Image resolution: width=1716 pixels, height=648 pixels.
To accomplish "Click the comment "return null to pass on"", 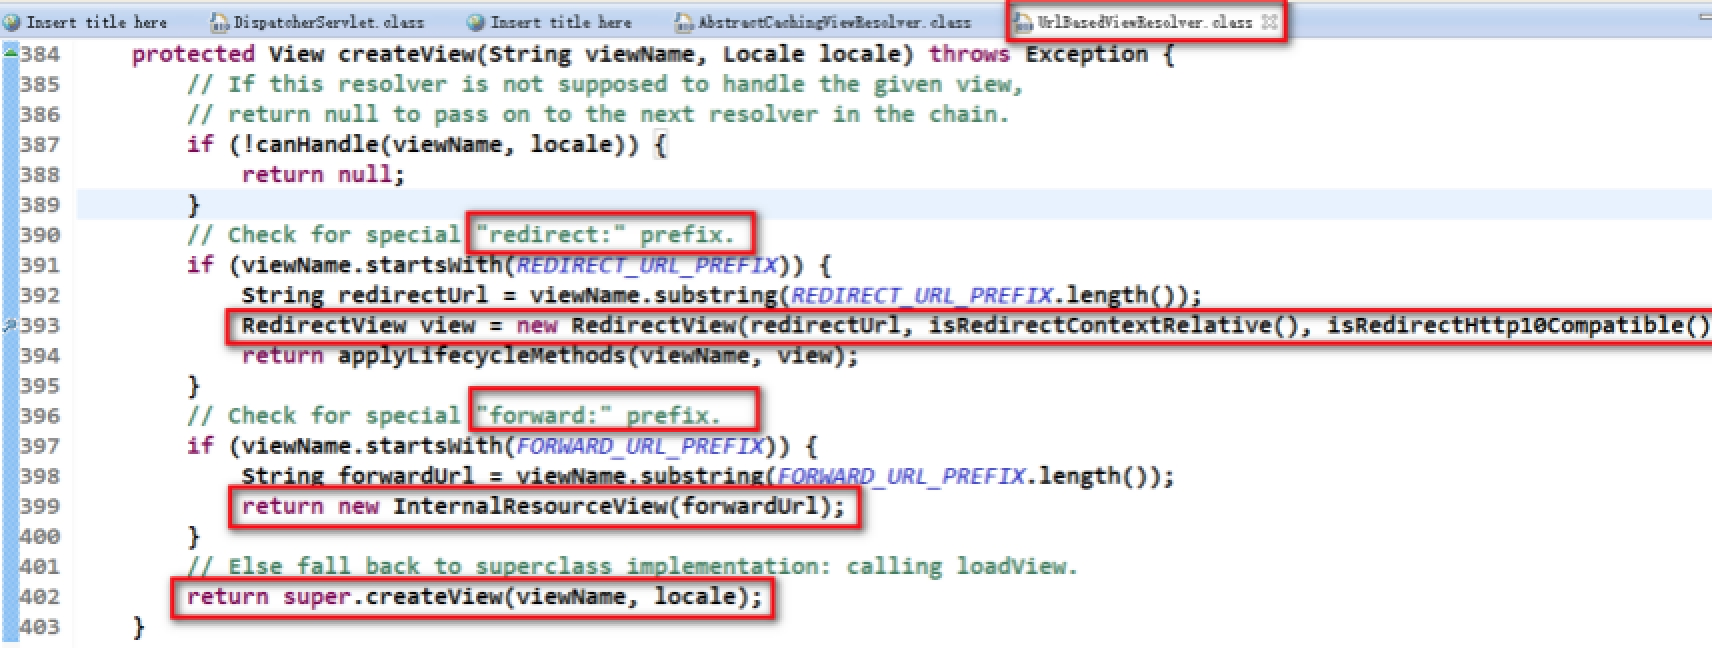I will [598, 114].
